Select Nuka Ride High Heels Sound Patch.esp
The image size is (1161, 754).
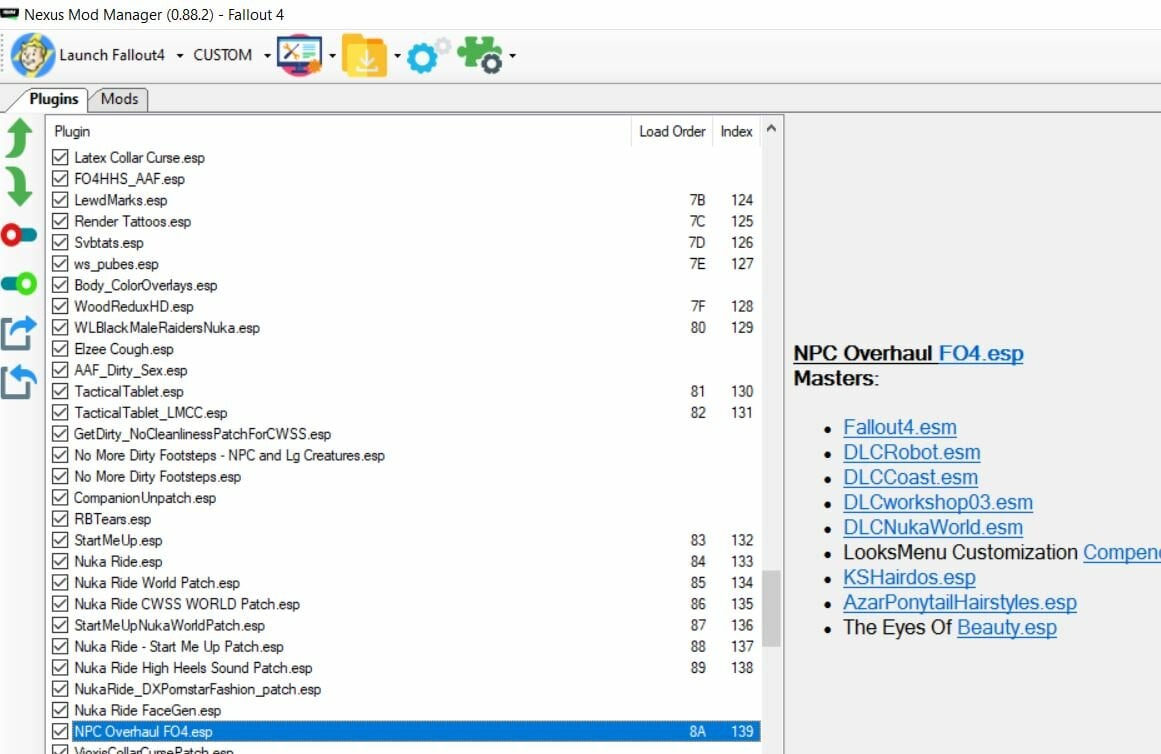pos(406,667)
